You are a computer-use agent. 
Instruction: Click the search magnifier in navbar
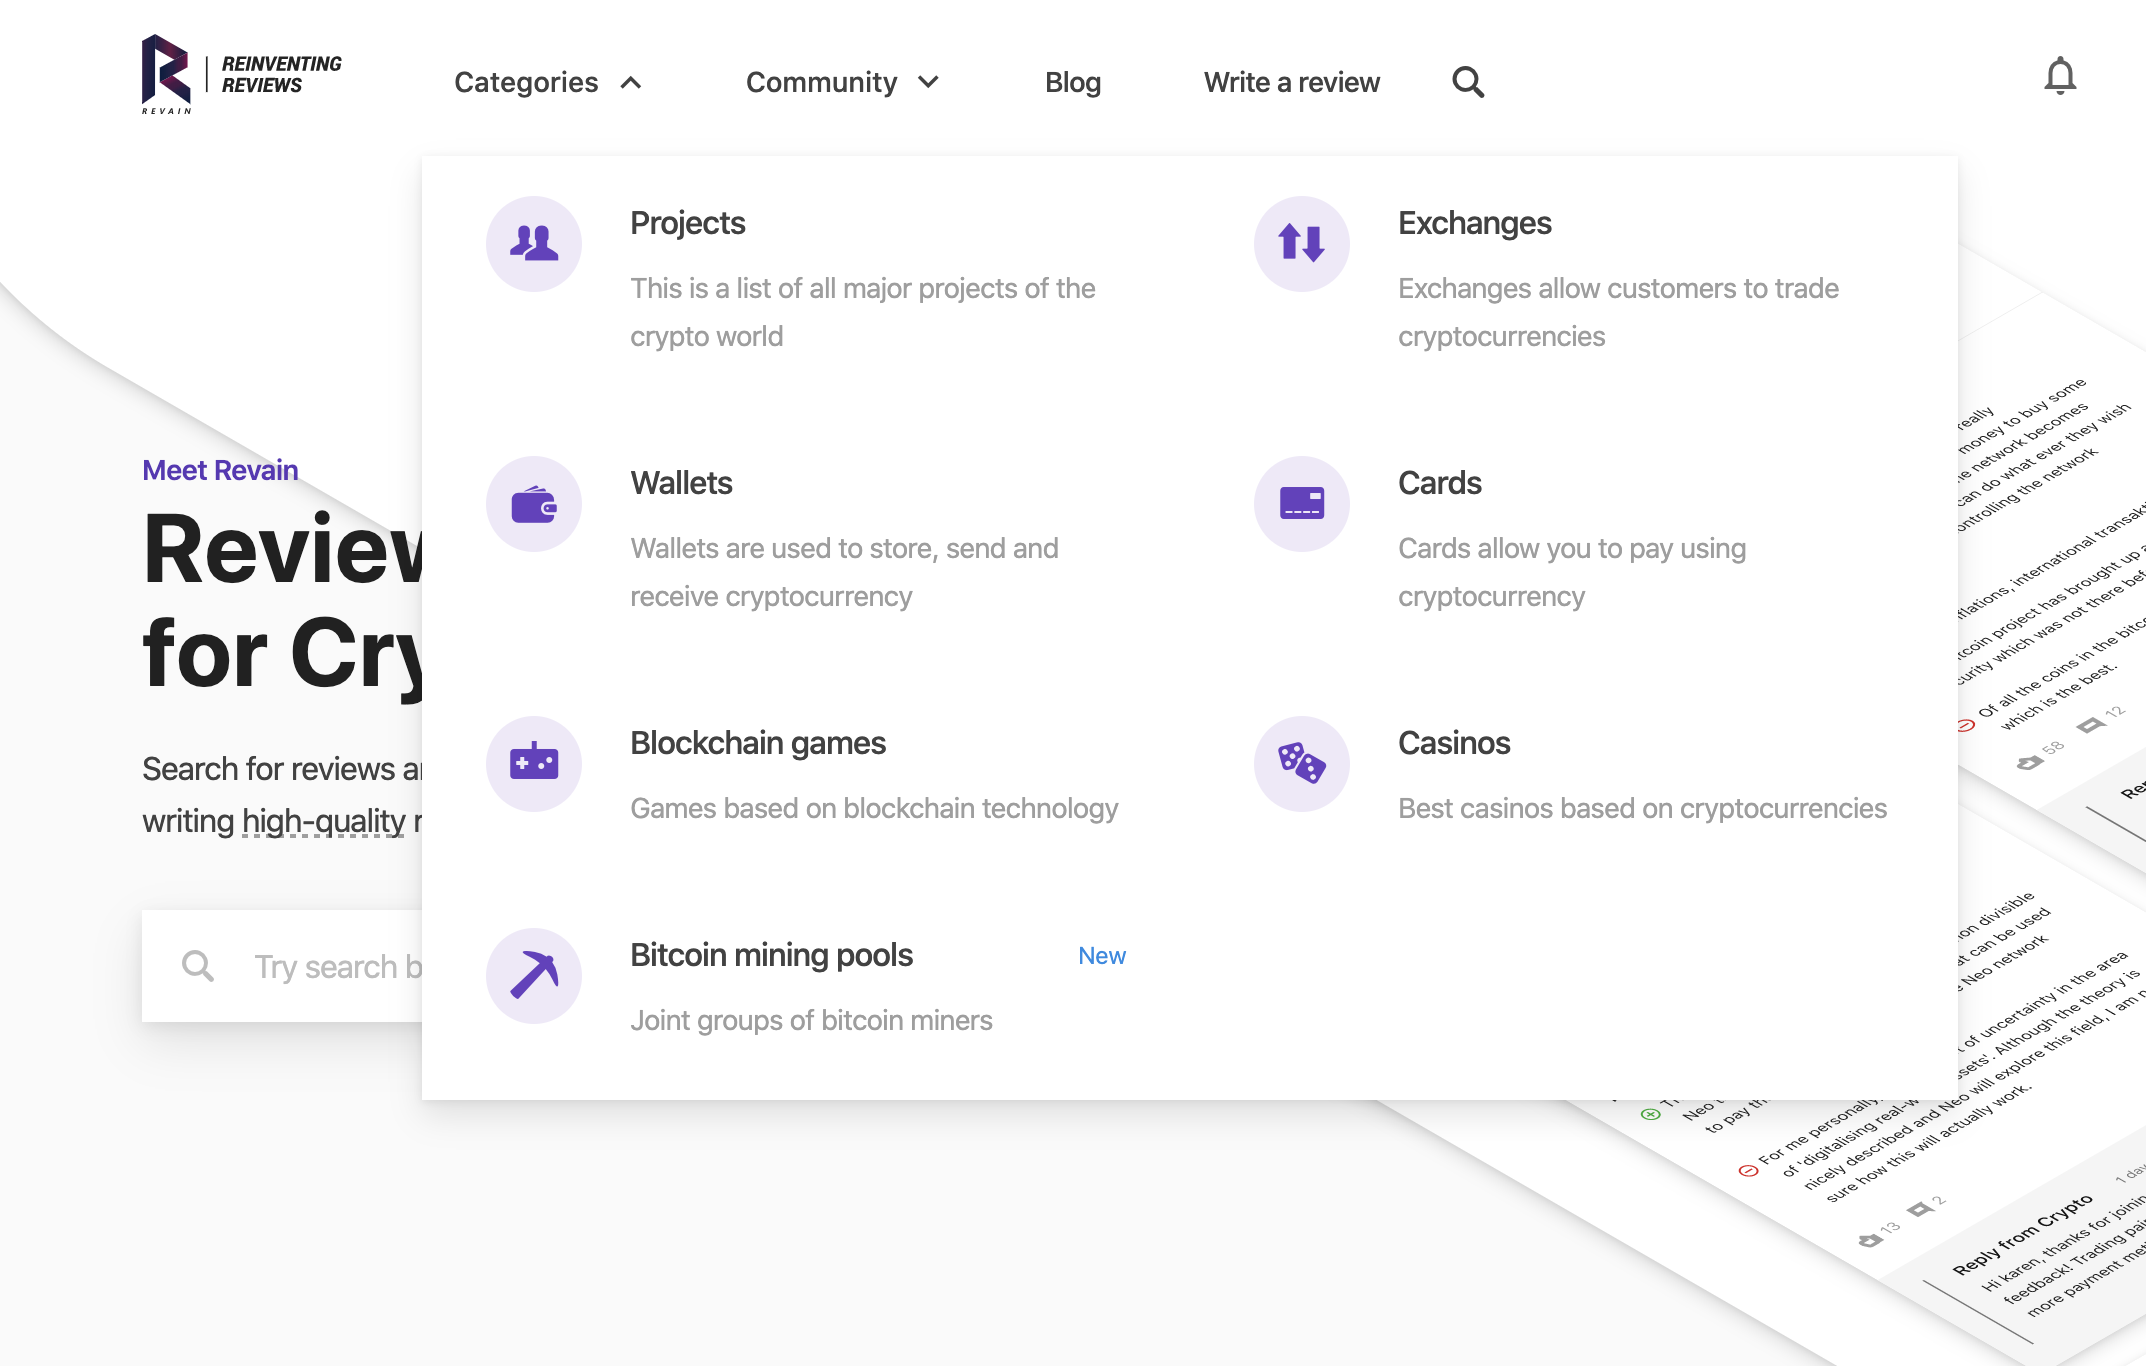point(1467,82)
